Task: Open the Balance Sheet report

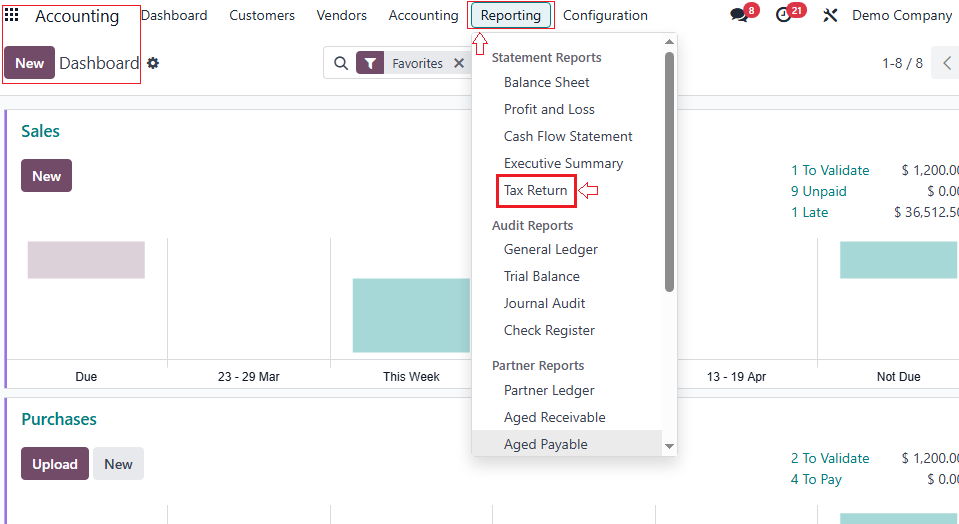Action: (546, 82)
